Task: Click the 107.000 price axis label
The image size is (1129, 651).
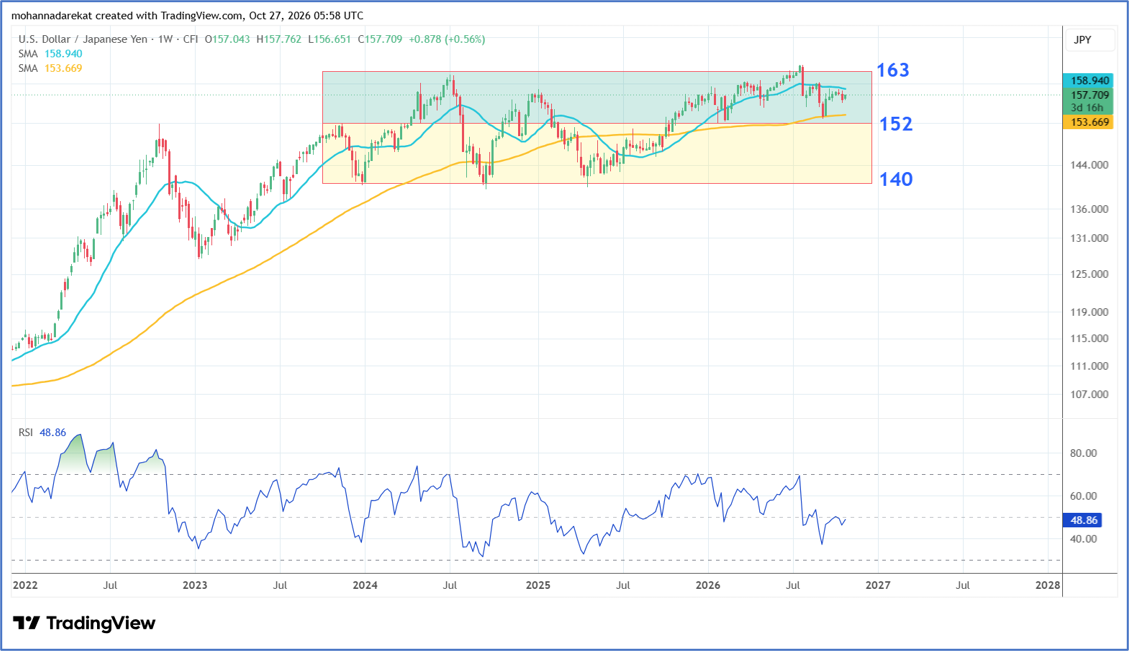Action: point(1089,394)
